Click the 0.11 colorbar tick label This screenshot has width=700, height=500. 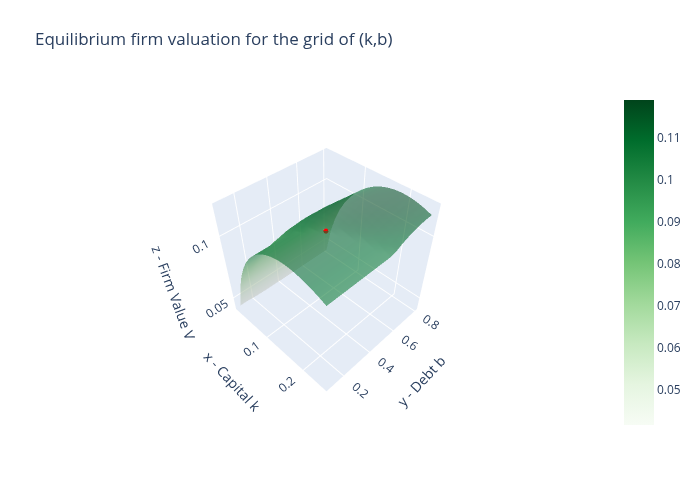click(669, 138)
